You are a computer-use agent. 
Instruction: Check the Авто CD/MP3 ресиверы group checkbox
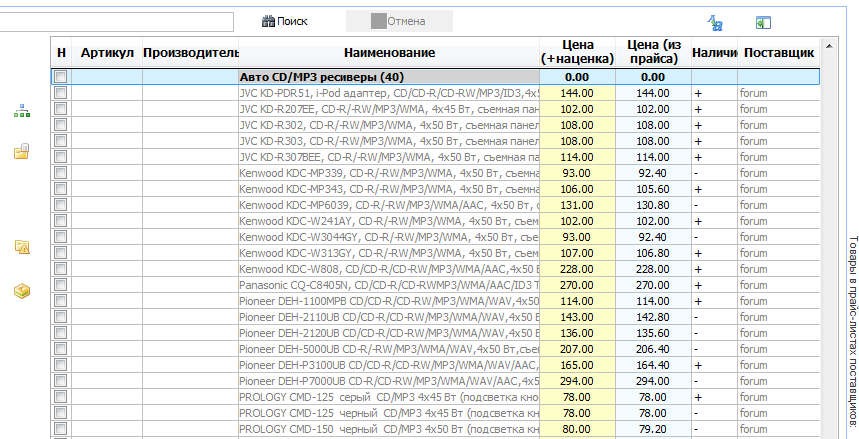pos(61,77)
